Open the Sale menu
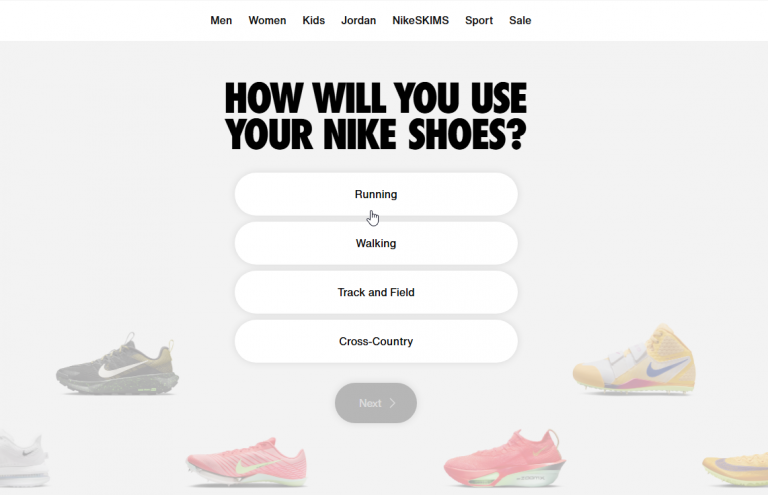Screen dimensions: 768x495 pos(520,21)
